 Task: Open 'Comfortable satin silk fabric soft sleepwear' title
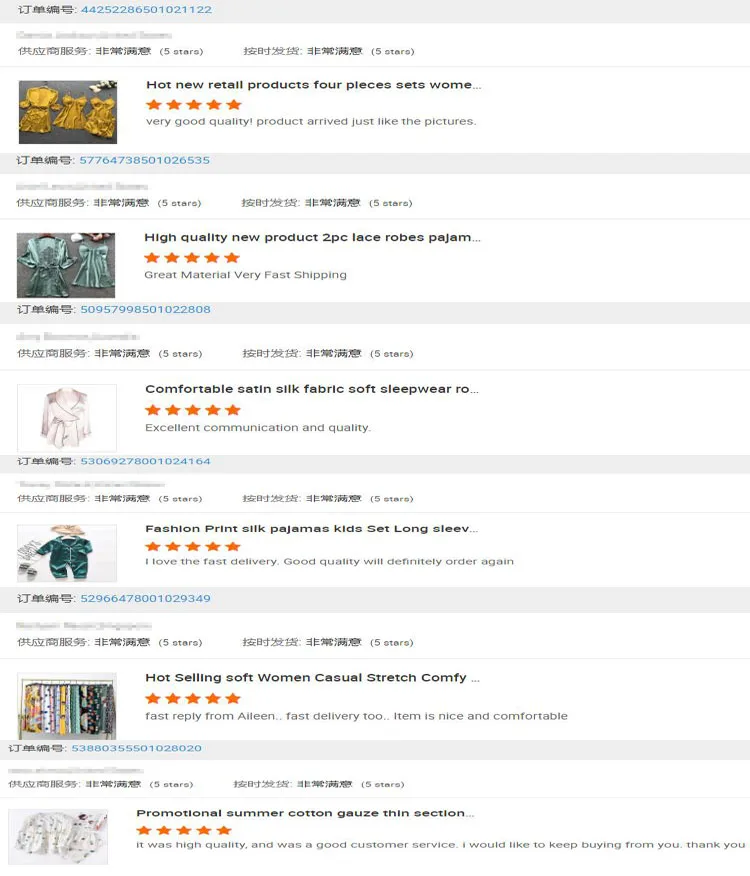pyautogui.click(x=312, y=389)
